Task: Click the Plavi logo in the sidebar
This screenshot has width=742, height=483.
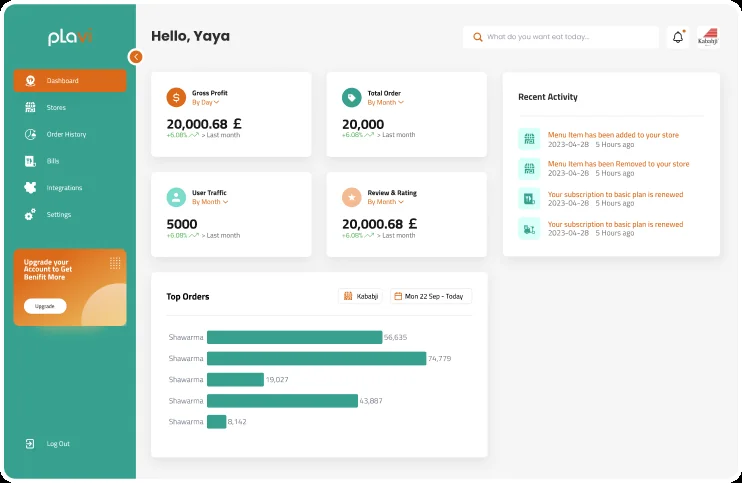Action: [x=70, y=37]
